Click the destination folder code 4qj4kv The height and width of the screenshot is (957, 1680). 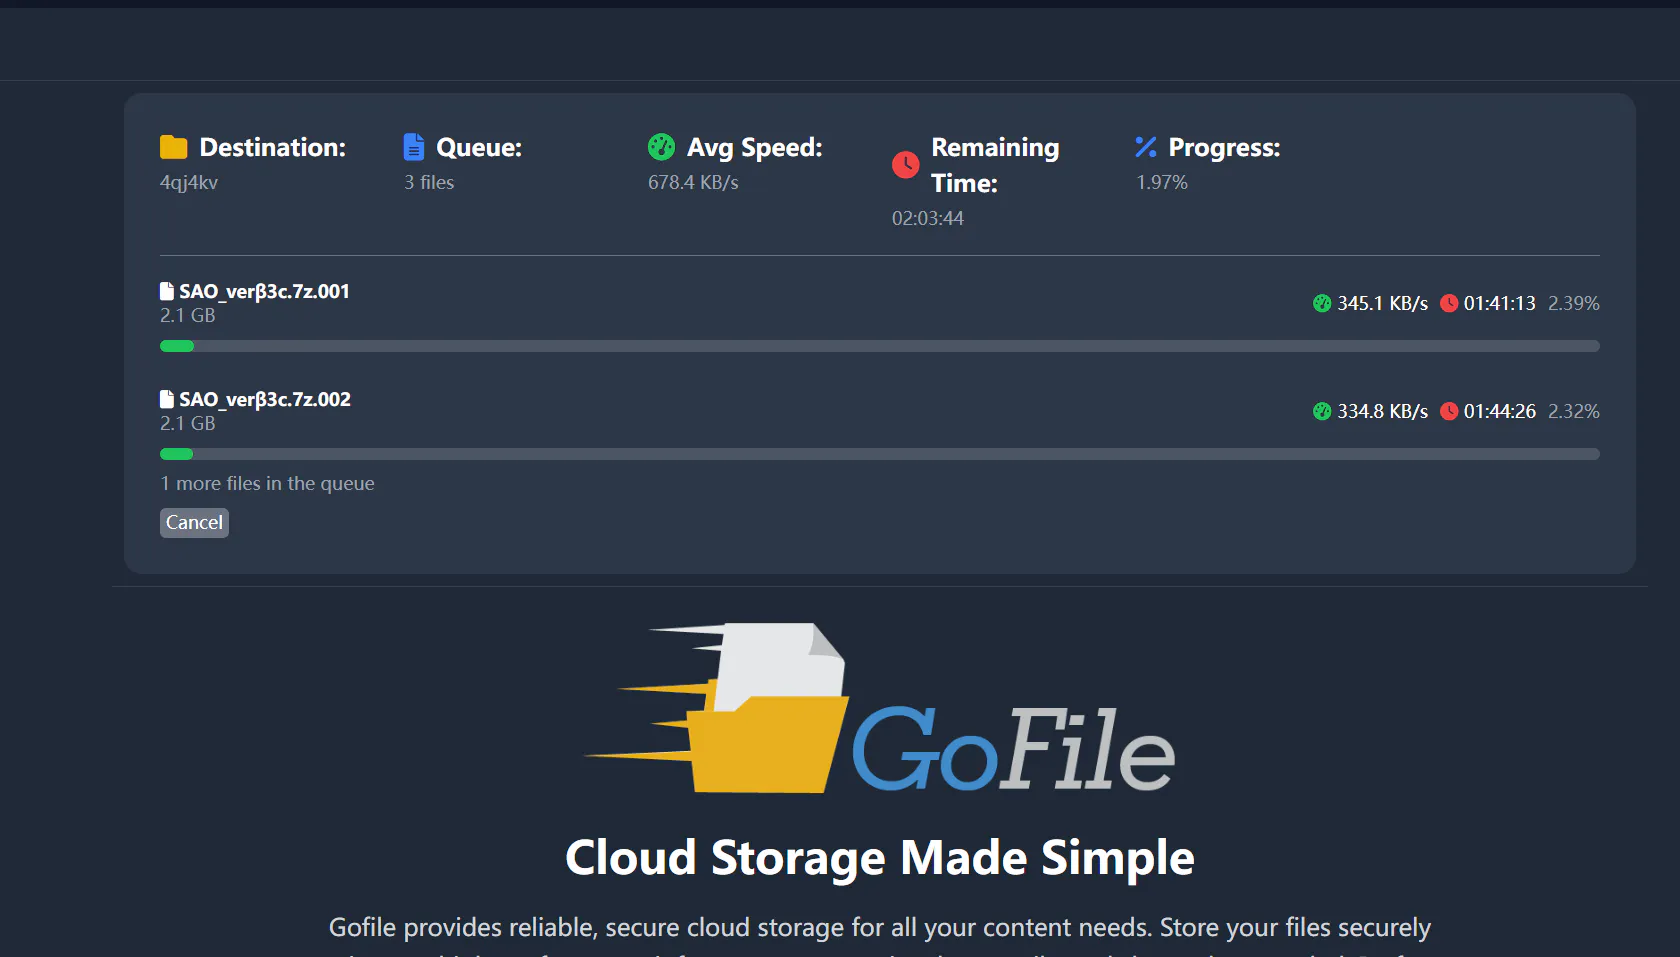(189, 183)
